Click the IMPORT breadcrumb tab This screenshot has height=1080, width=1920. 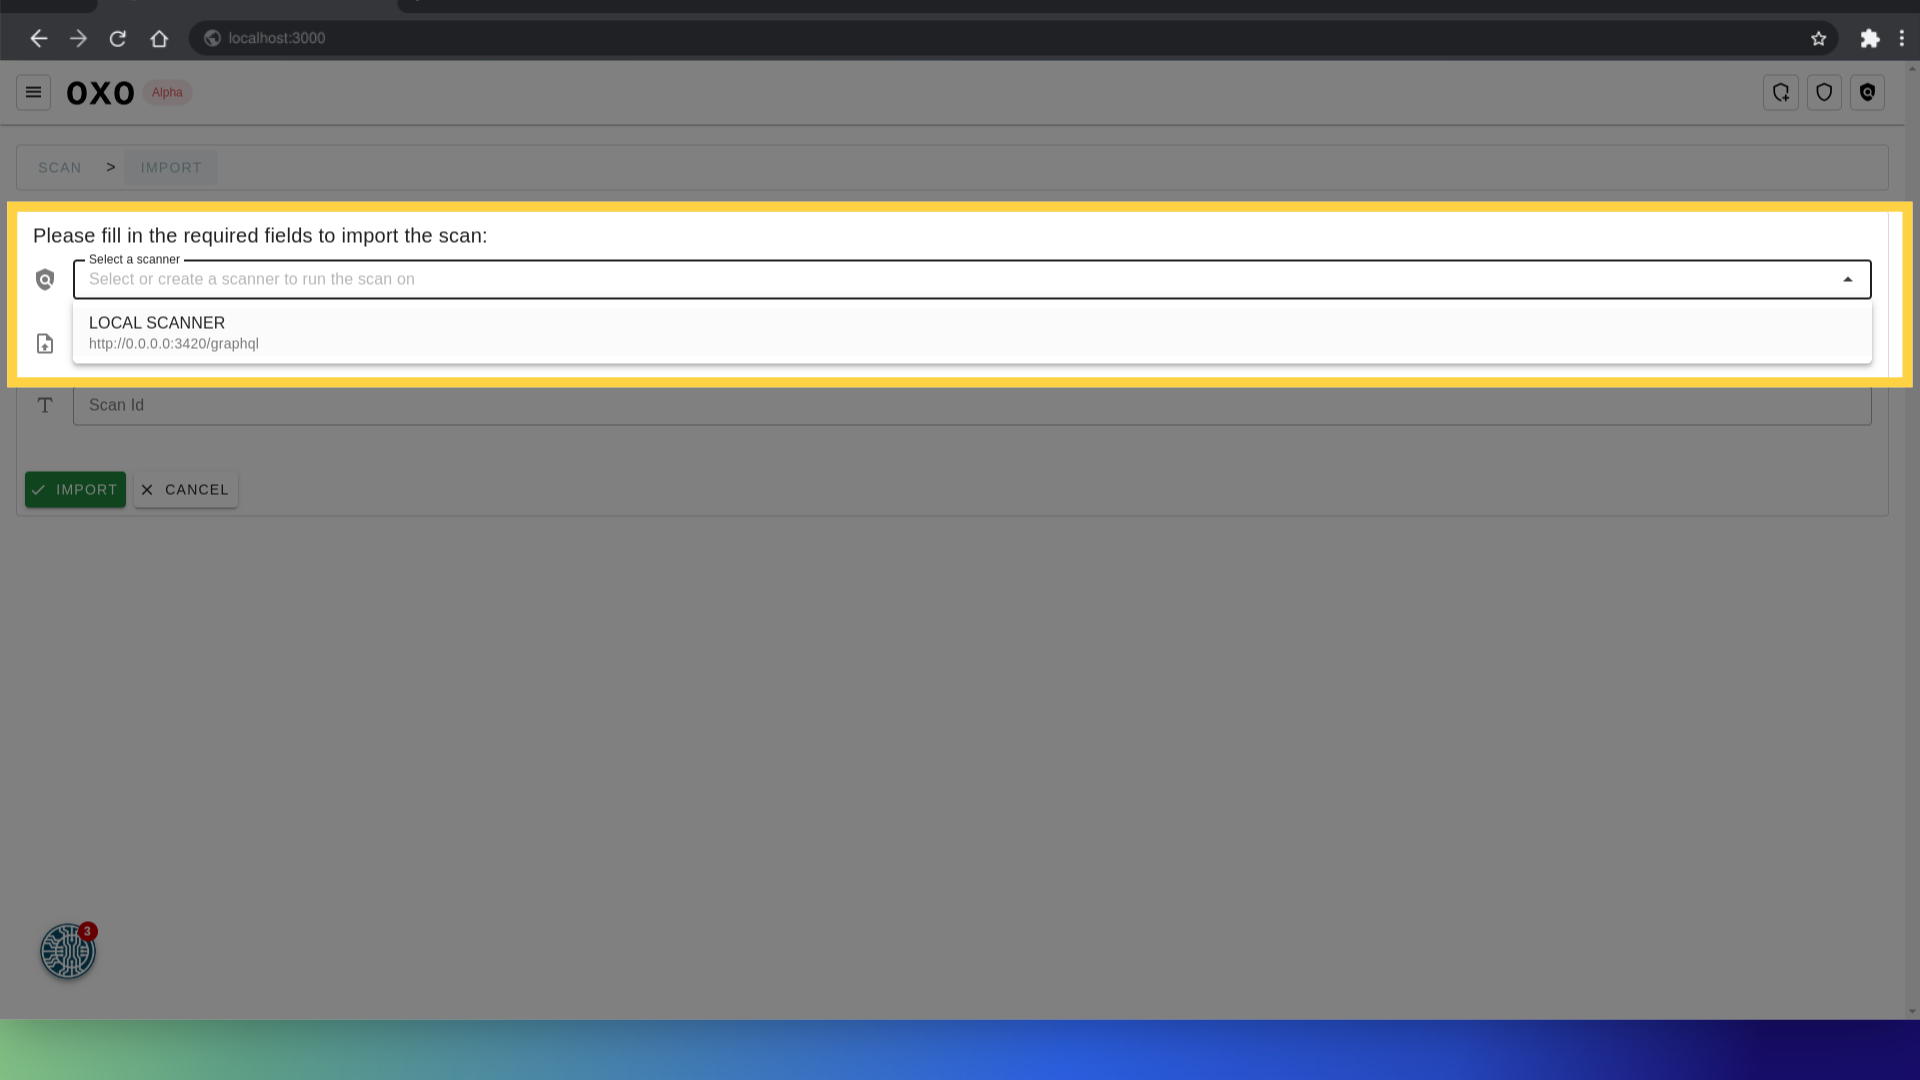pyautogui.click(x=171, y=167)
